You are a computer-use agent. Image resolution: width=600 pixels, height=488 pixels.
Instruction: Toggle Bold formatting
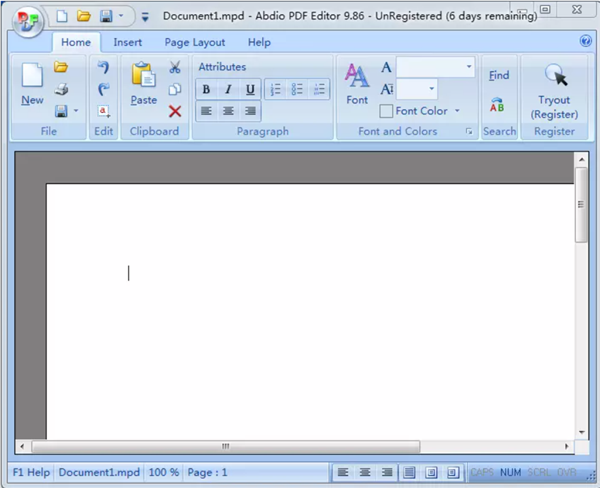206,90
